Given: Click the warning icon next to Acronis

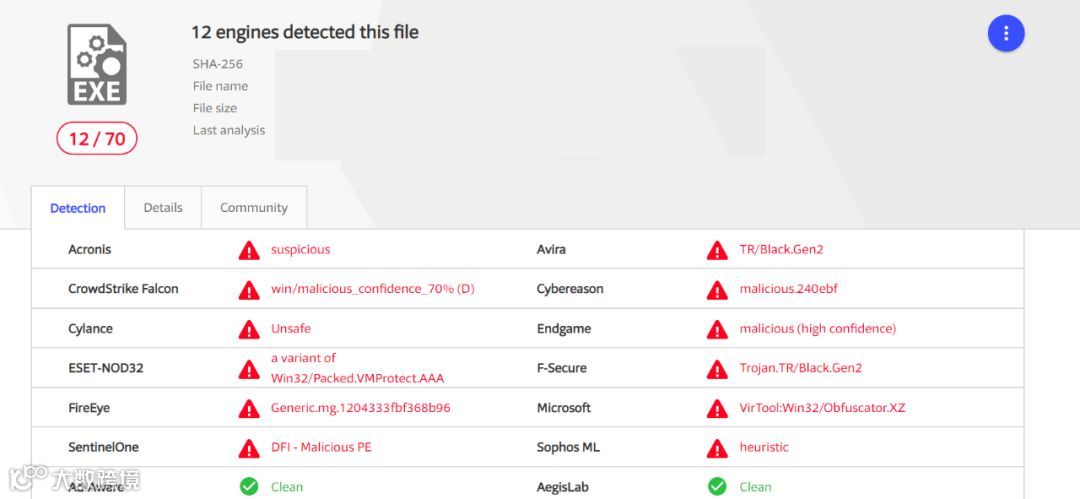Looking at the screenshot, I should (249, 250).
